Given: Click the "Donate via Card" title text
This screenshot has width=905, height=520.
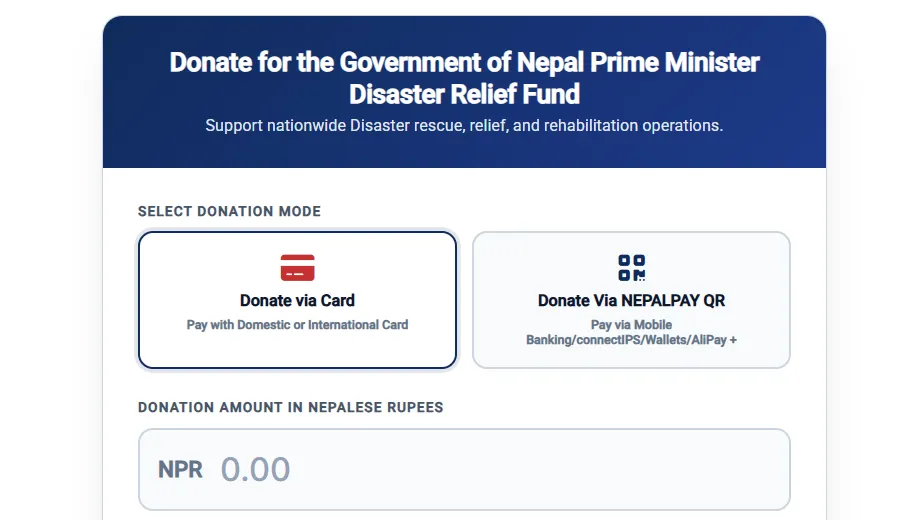Looking at the screenshot, I should 297,301.
